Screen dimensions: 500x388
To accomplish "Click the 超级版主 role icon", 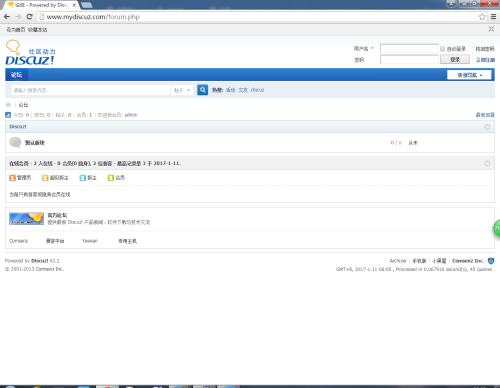I will tap(45, 178).
